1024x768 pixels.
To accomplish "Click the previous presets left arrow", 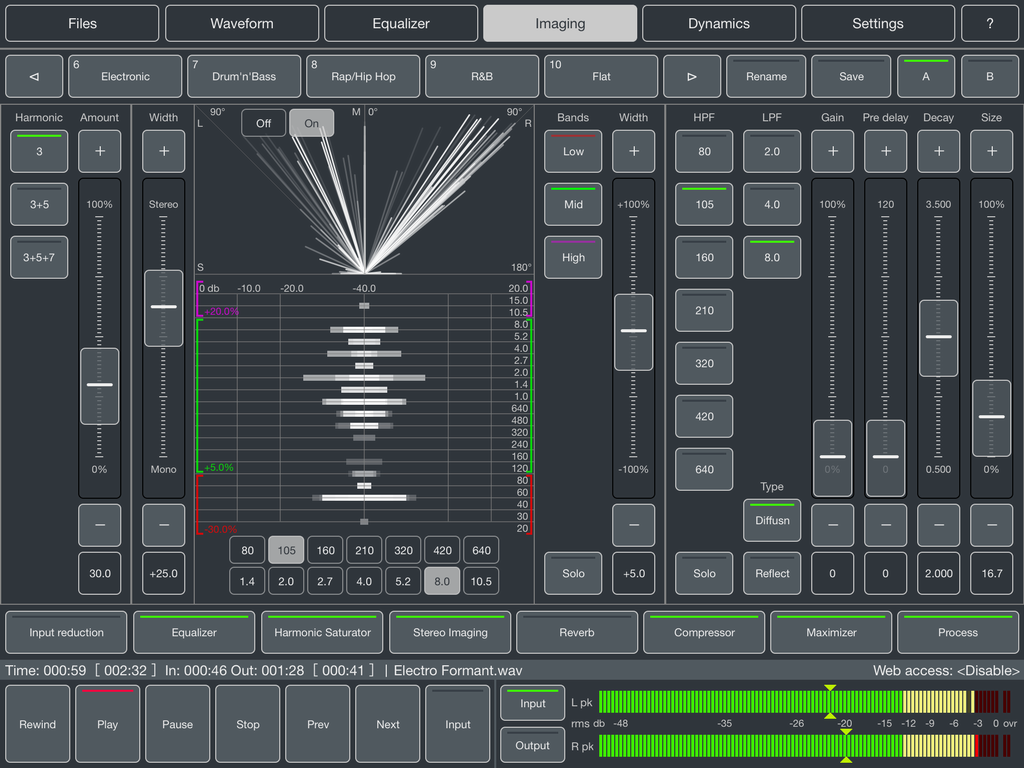I will pos(34,76).
